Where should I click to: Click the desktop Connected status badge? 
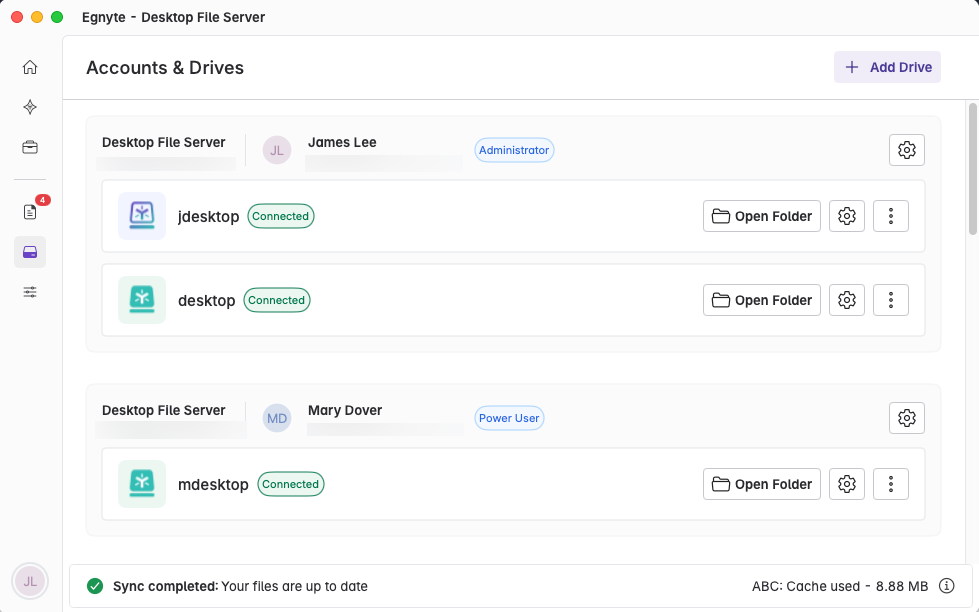tap(277, 300)
